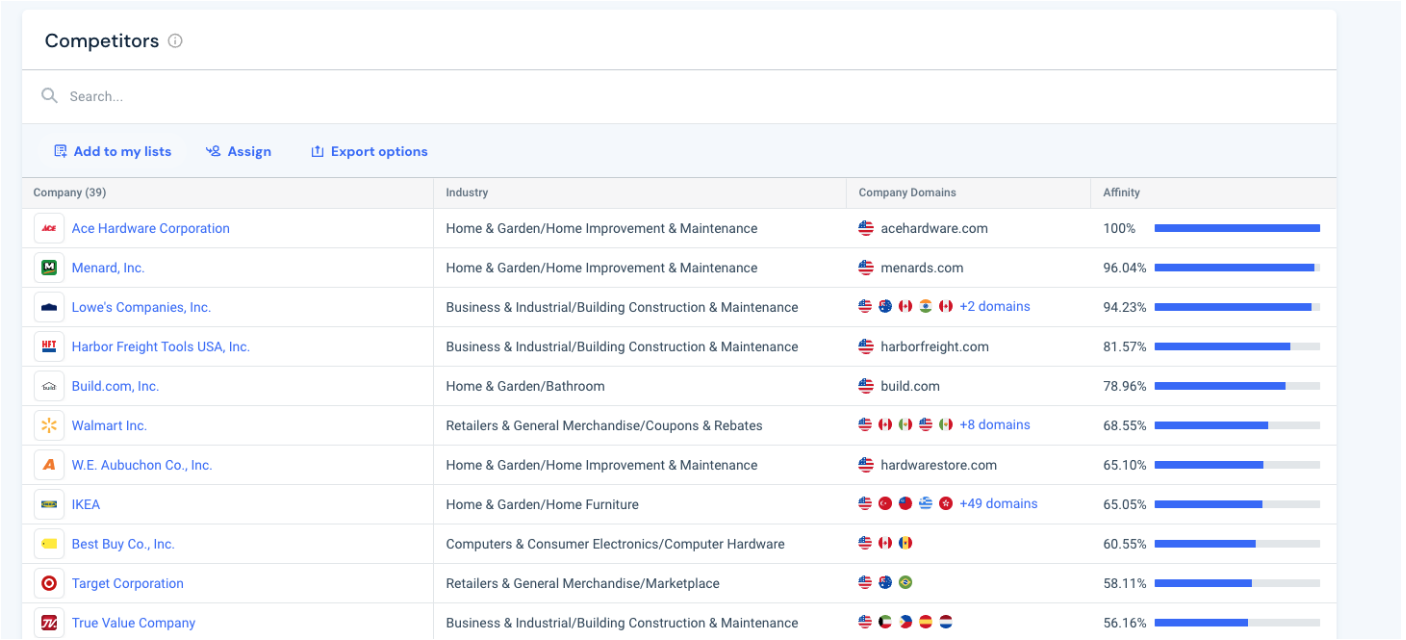This screenshot has height=640, width=1406.
Task: Click the US flag next to acehardware.com
Action: [866, 228]
